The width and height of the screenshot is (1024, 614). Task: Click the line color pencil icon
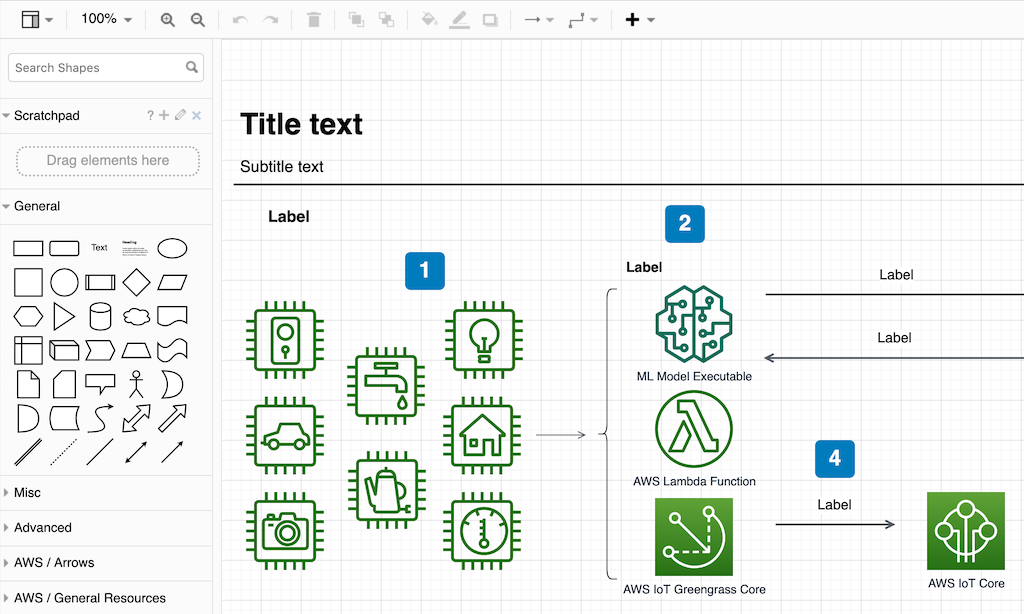pos(460,20)
